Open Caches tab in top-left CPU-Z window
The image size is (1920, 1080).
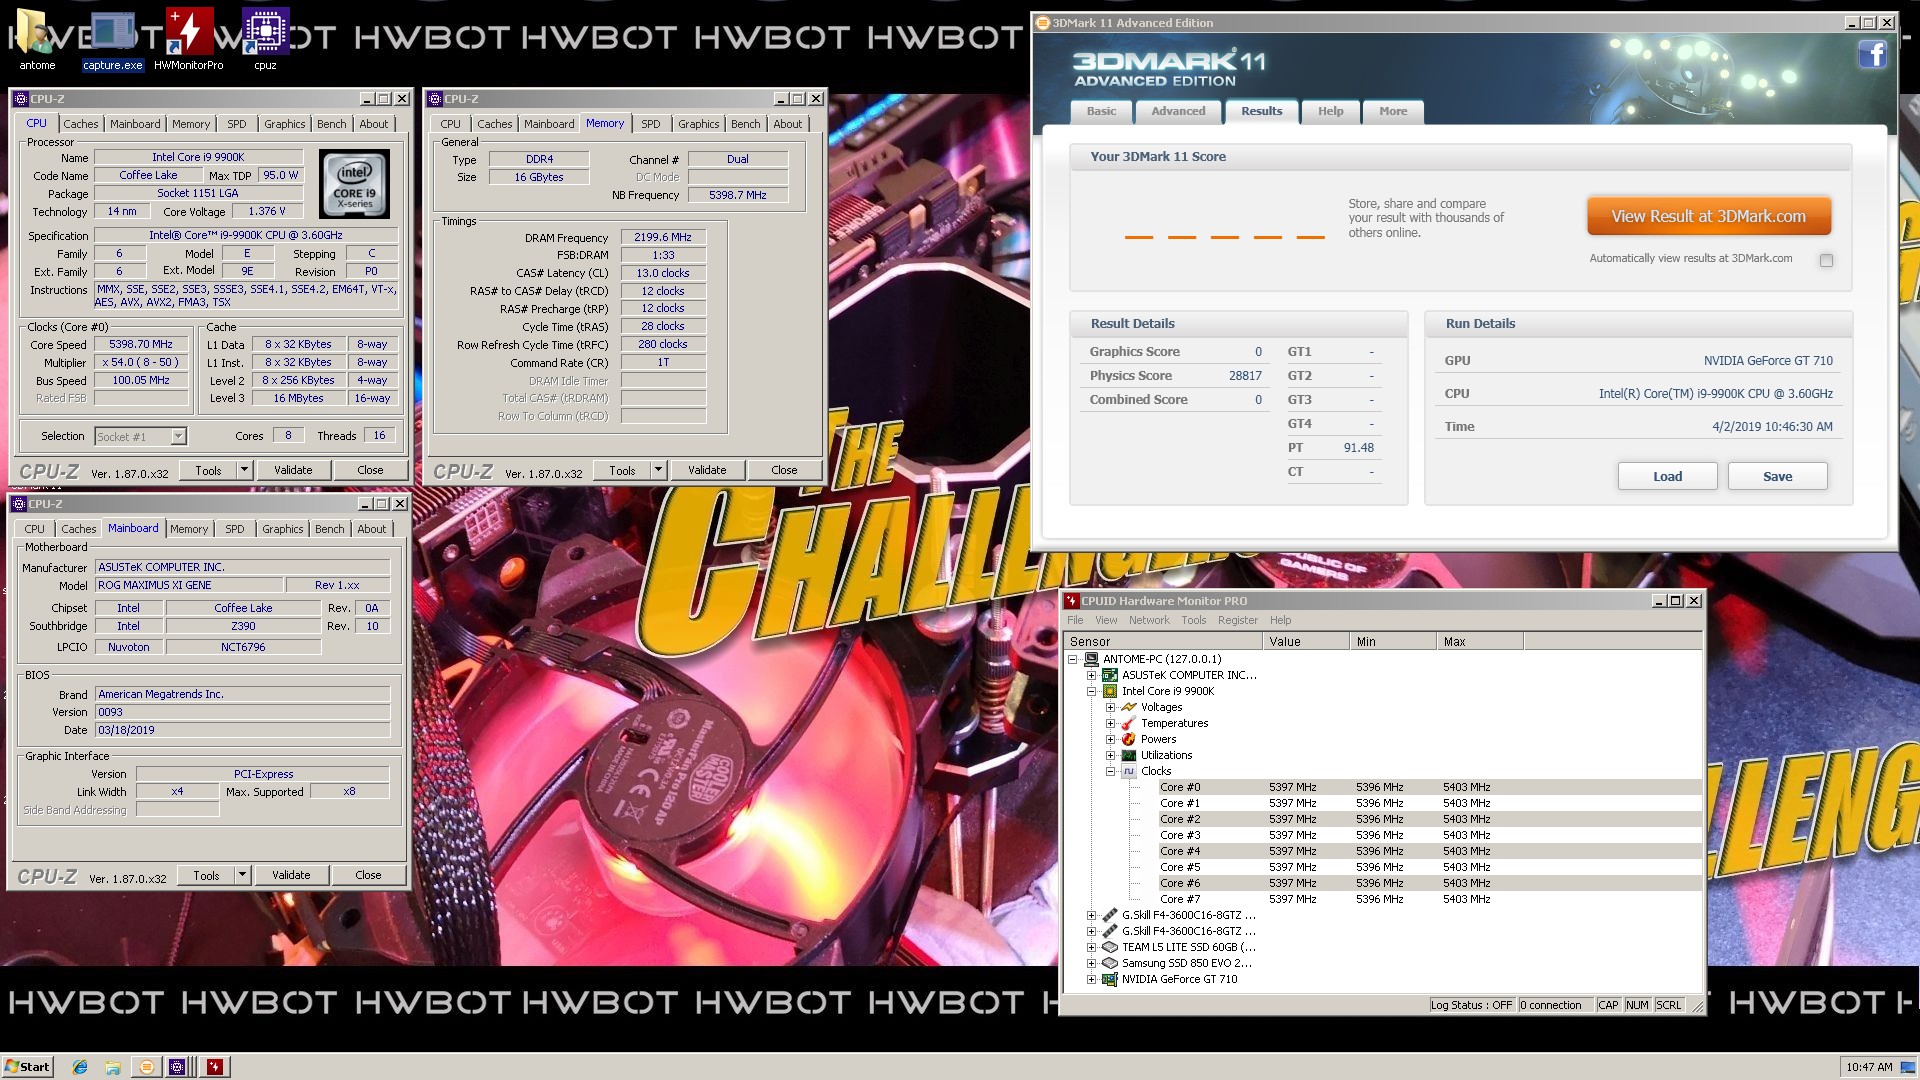(x=81, y=124)
